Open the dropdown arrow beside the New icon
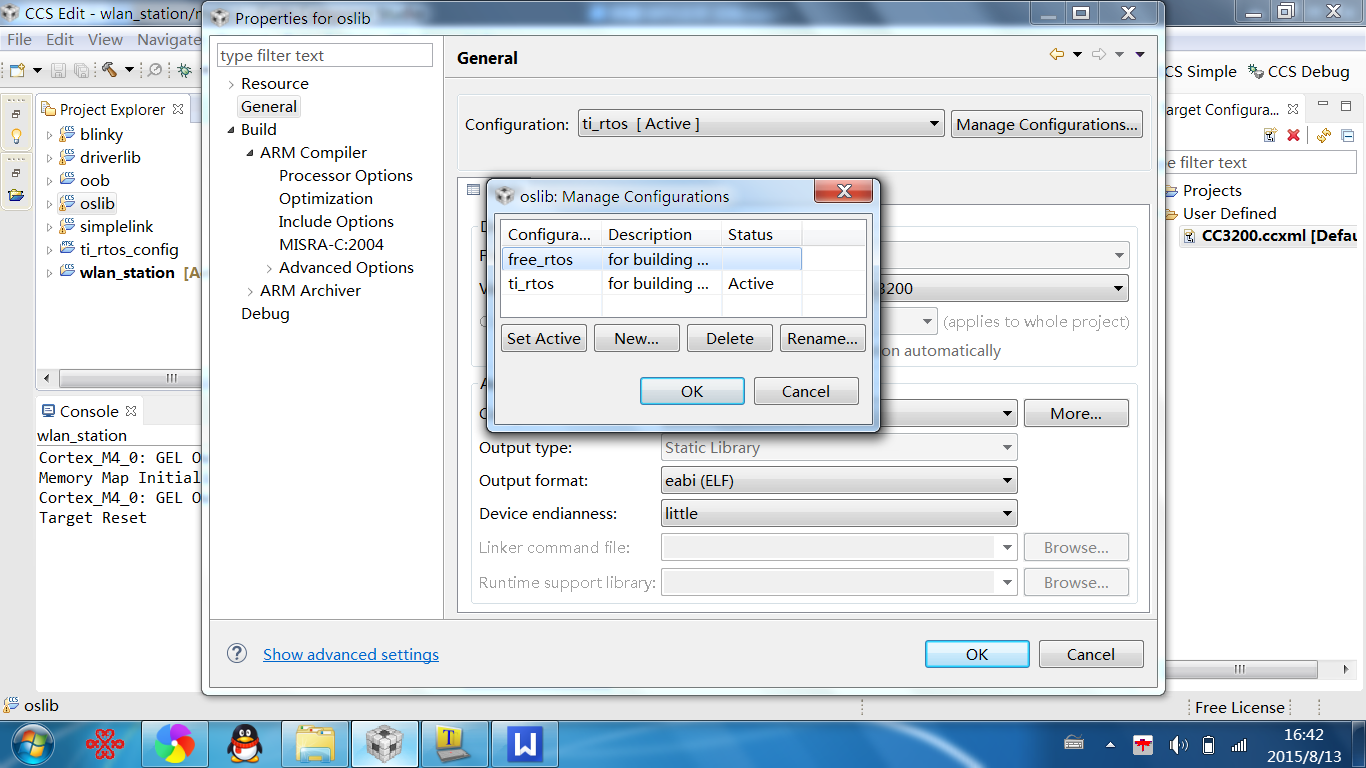The height and width of the screenshot is (768, 1366). (37, 70)
